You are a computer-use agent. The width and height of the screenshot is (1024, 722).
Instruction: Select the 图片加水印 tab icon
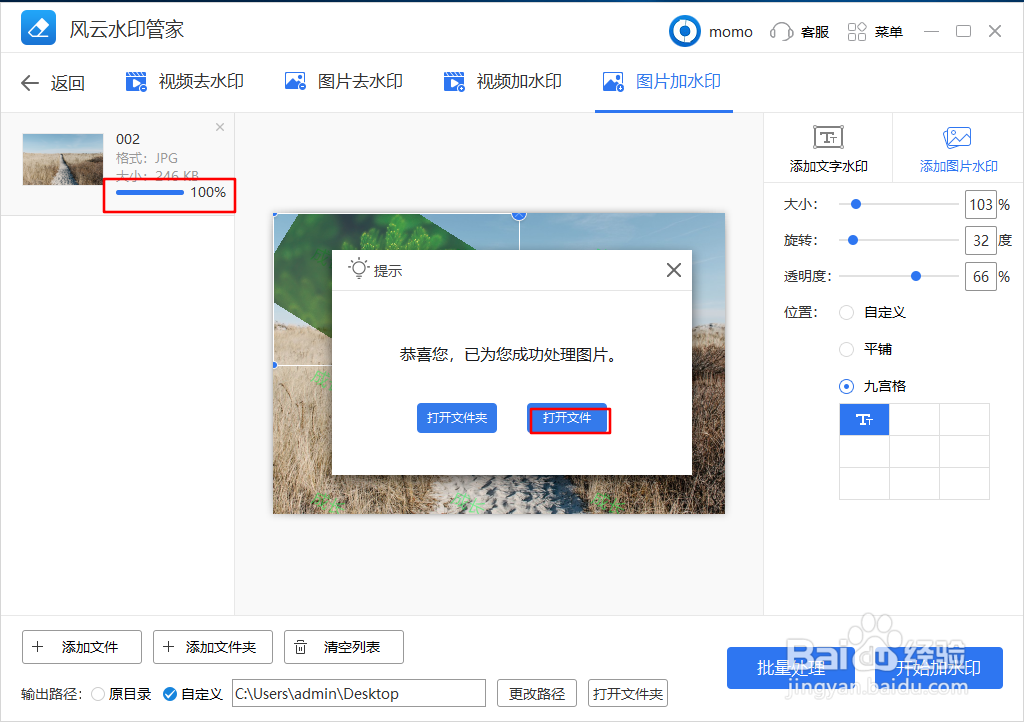[x=612, y=83]
